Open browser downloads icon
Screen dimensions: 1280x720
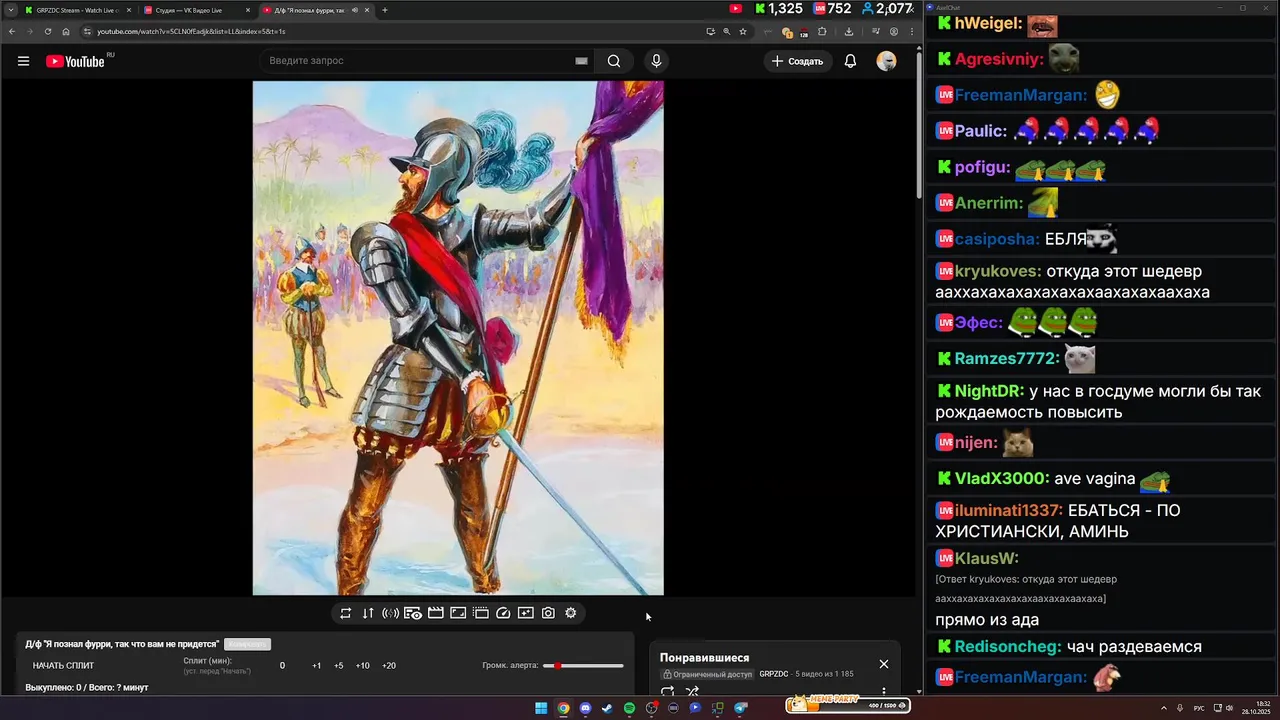point(849,31)
